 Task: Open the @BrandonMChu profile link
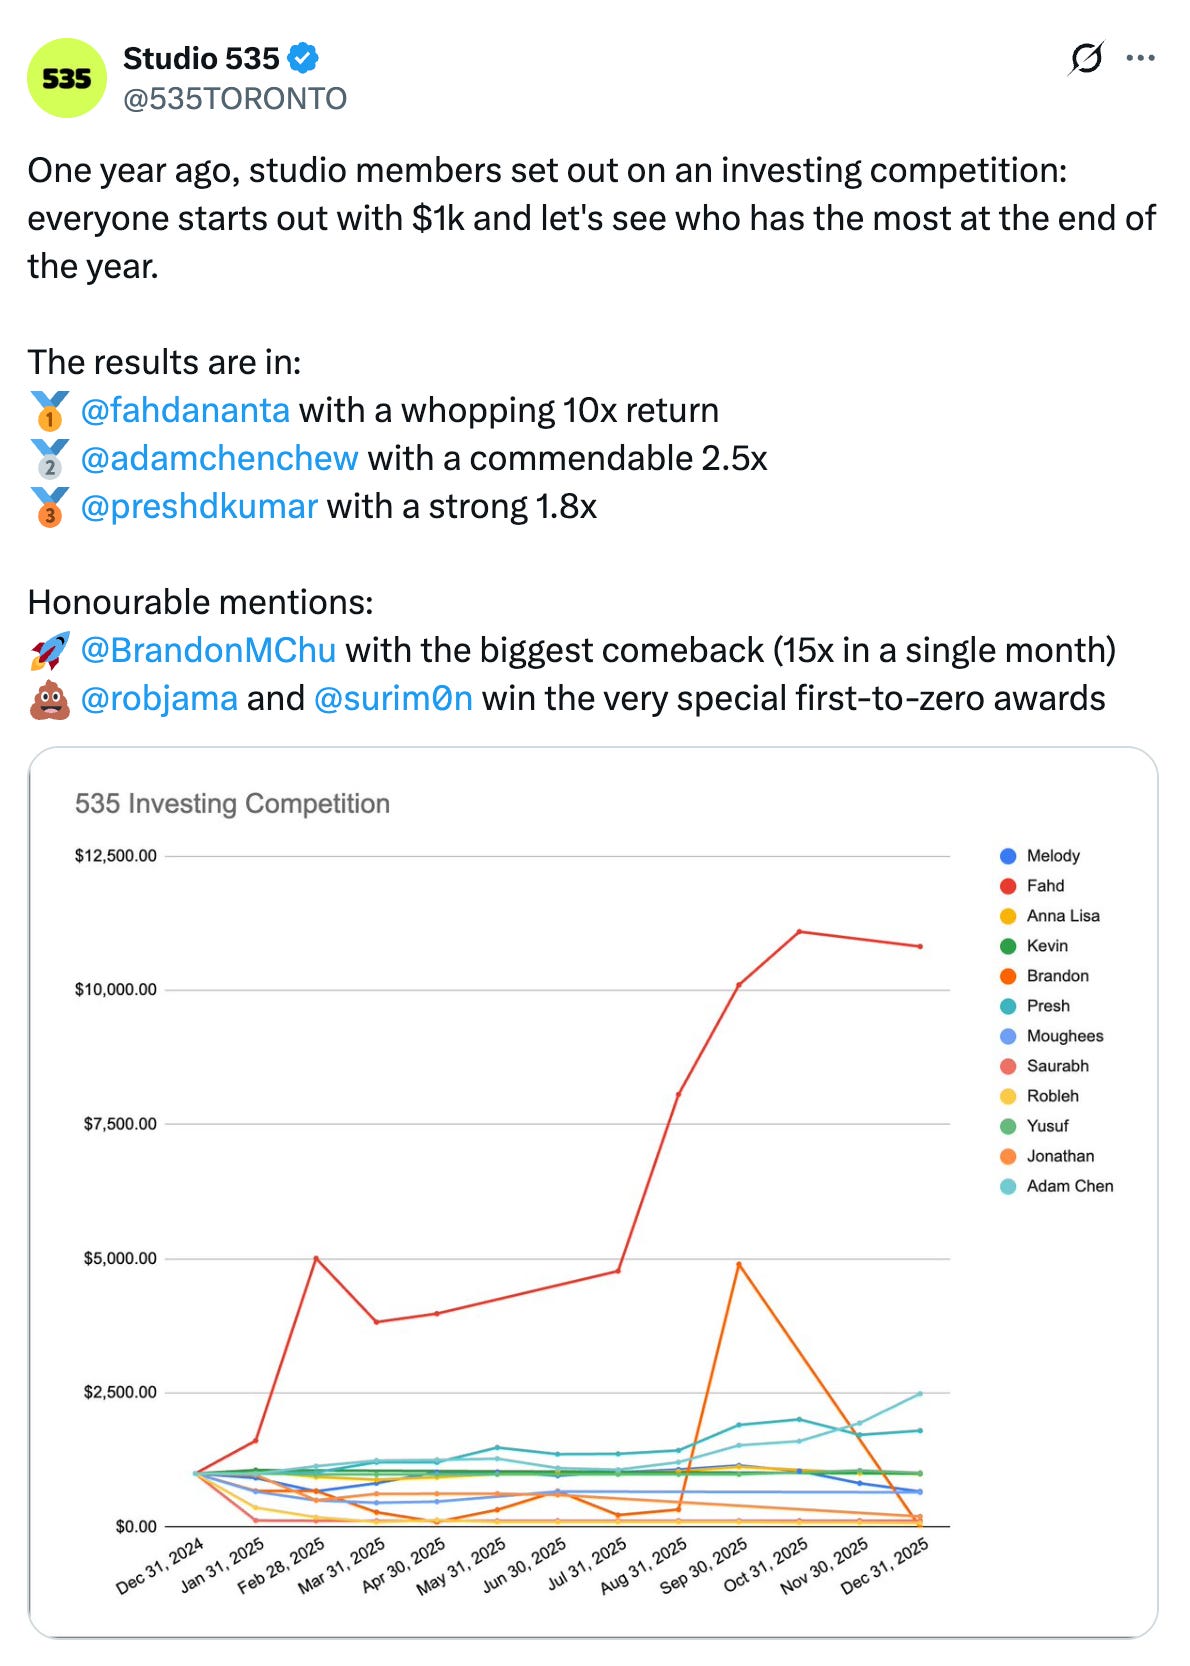point(208,650)
